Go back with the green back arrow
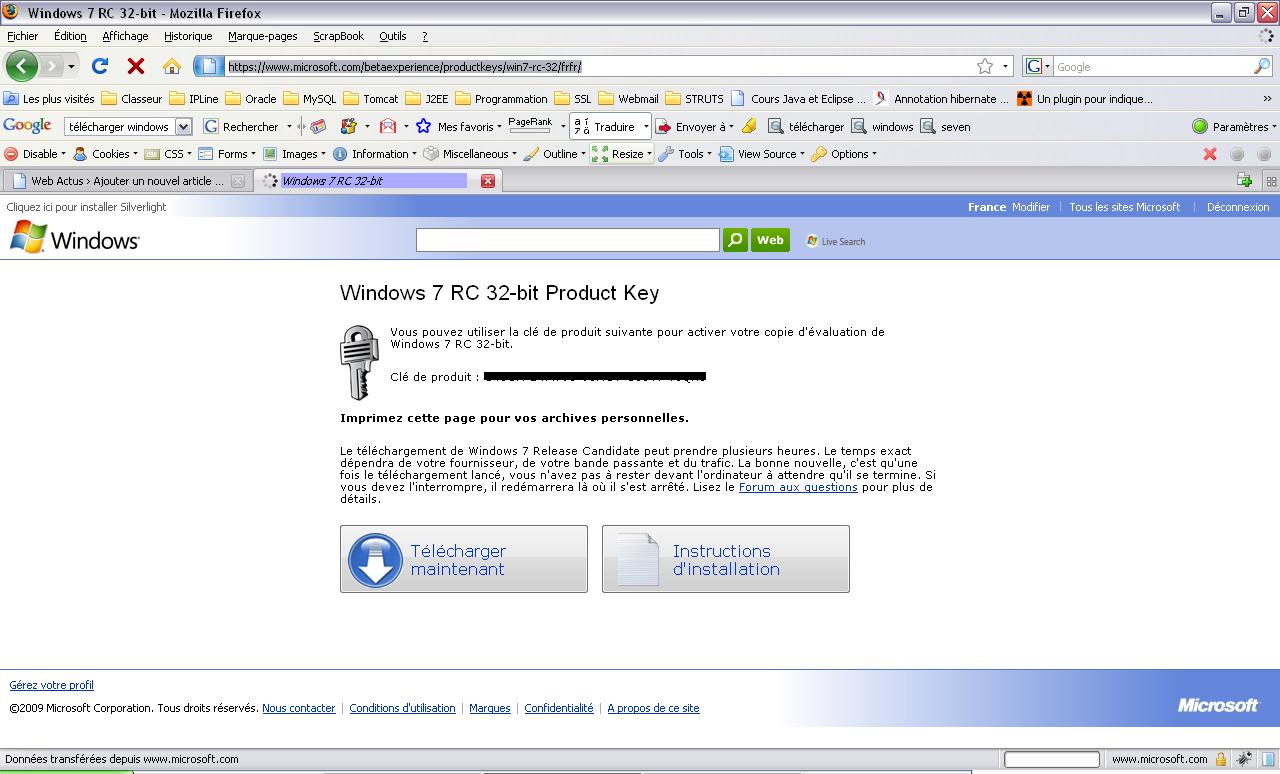 point(21,66)
